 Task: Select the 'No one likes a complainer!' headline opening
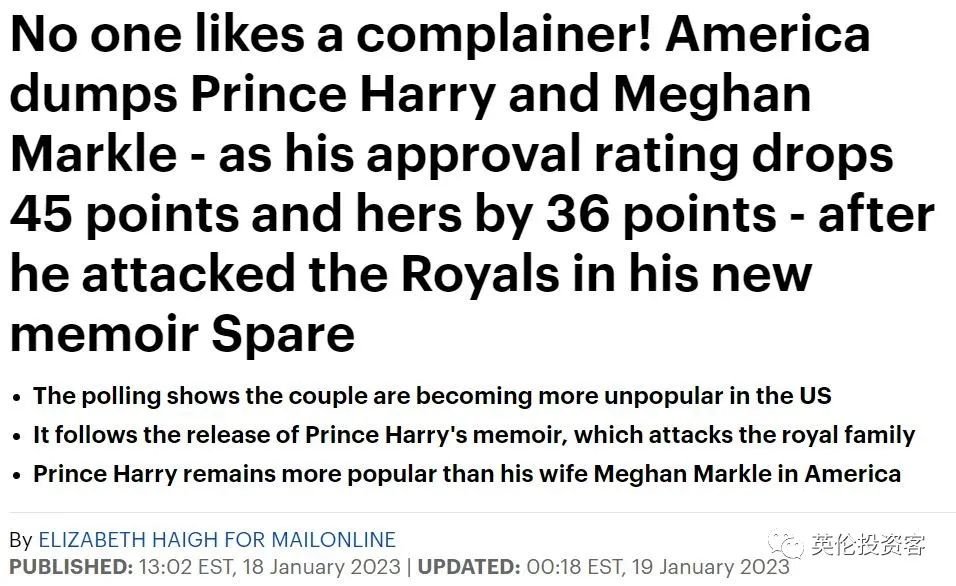(x=332, y=35)
